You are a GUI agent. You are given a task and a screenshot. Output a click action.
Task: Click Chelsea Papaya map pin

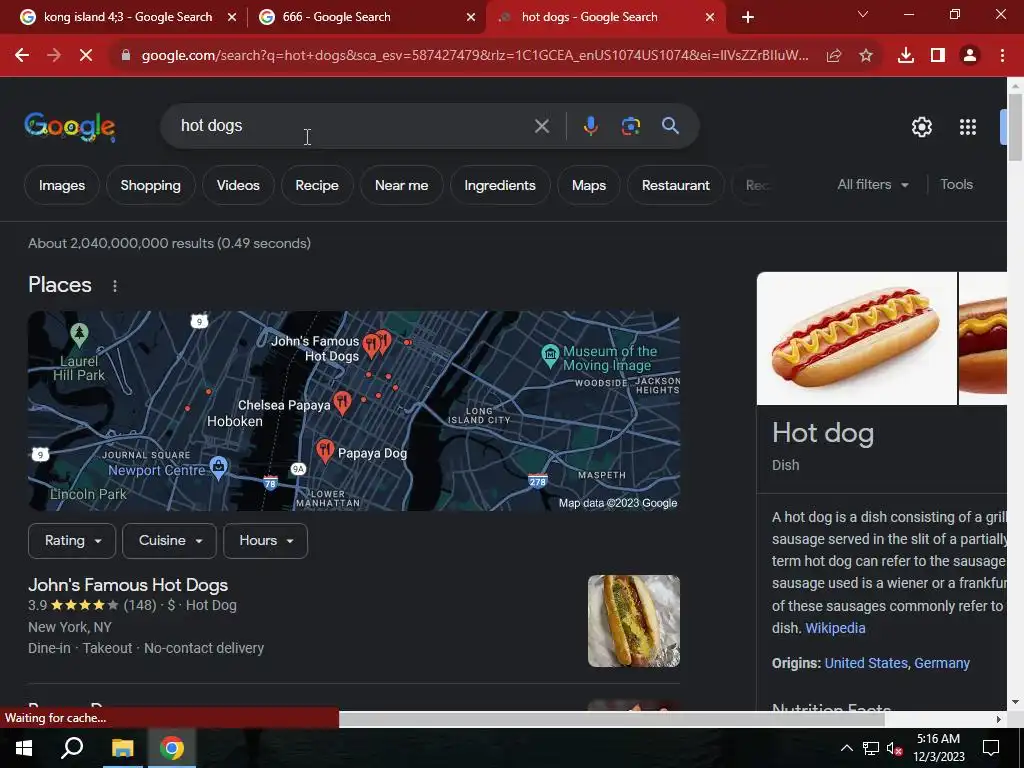point(342,403)
